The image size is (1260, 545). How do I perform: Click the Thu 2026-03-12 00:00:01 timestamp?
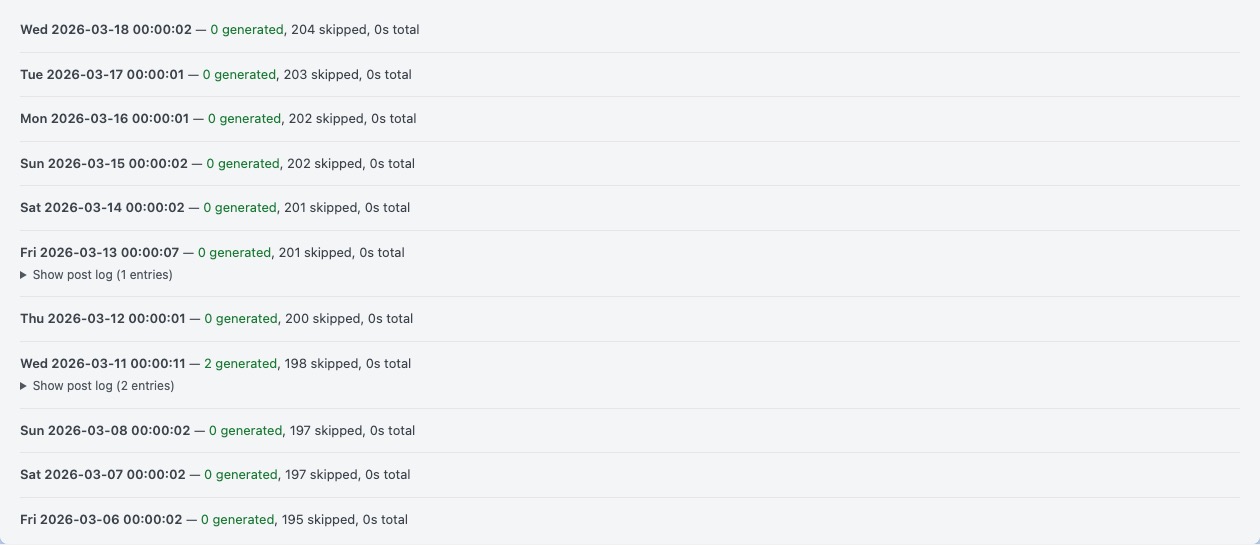click(103, 319)
